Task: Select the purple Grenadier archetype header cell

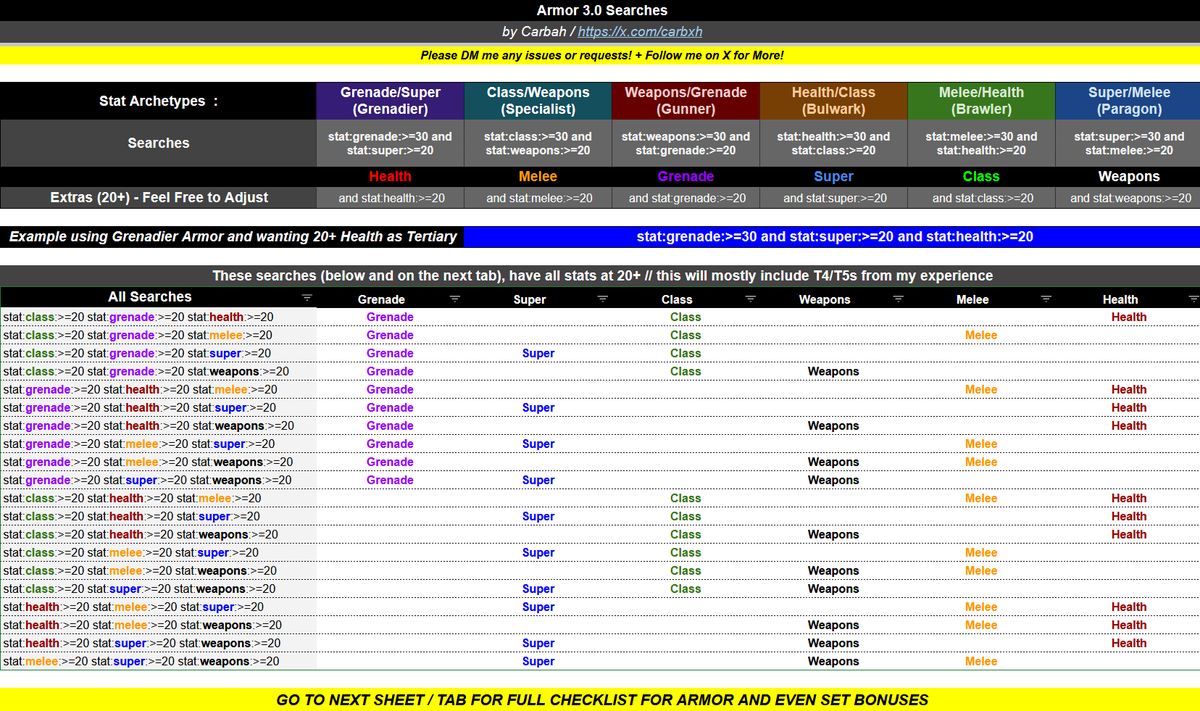Action: click(390, 100)
